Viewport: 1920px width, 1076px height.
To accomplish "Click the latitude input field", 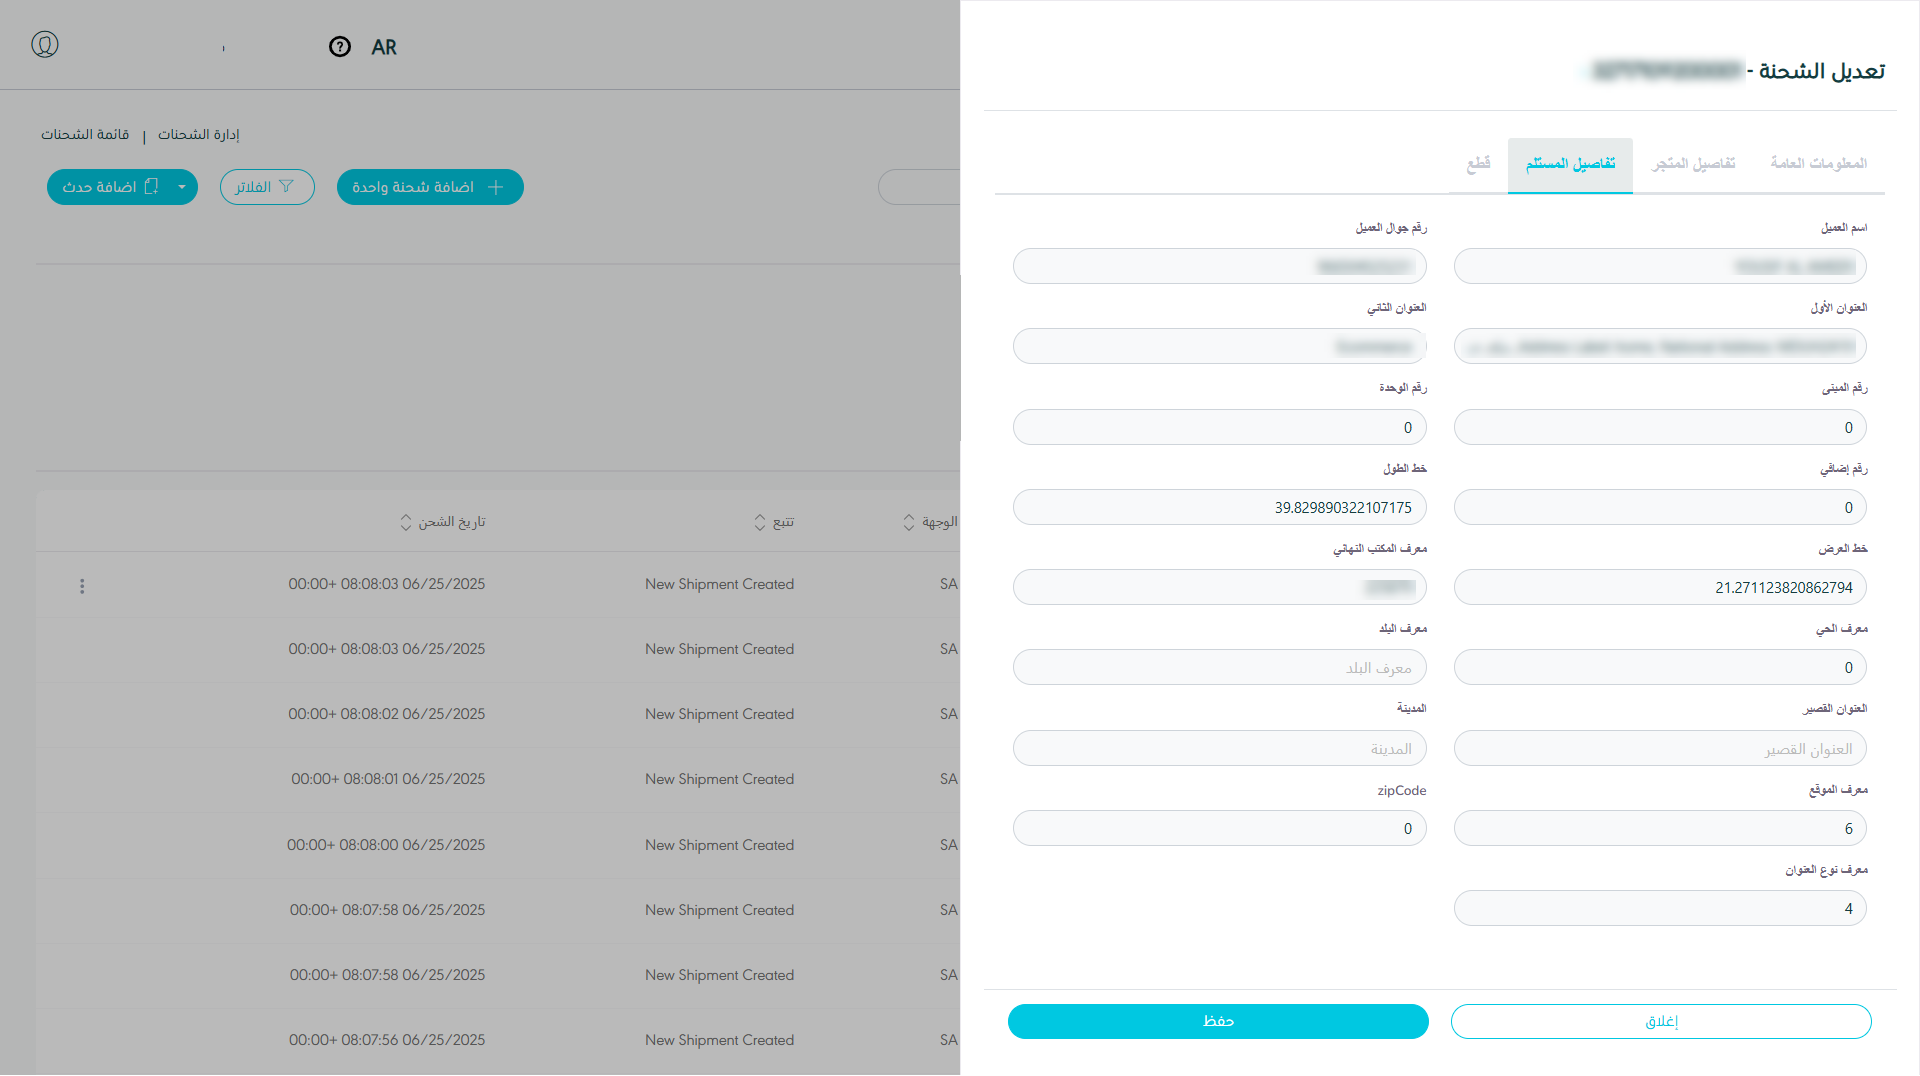I will pyautogui.click(x=1660, y=587).
